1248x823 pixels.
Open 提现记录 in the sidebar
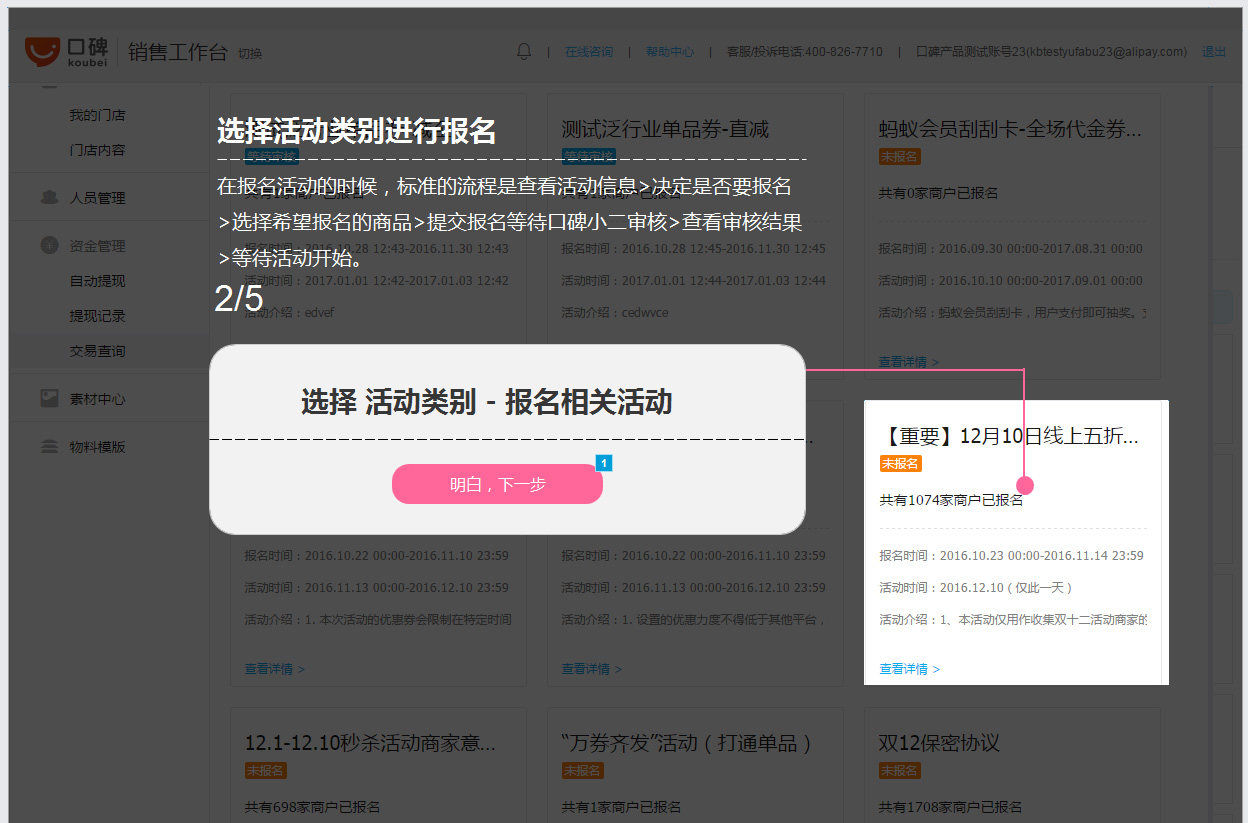click(x=97, y=316)
